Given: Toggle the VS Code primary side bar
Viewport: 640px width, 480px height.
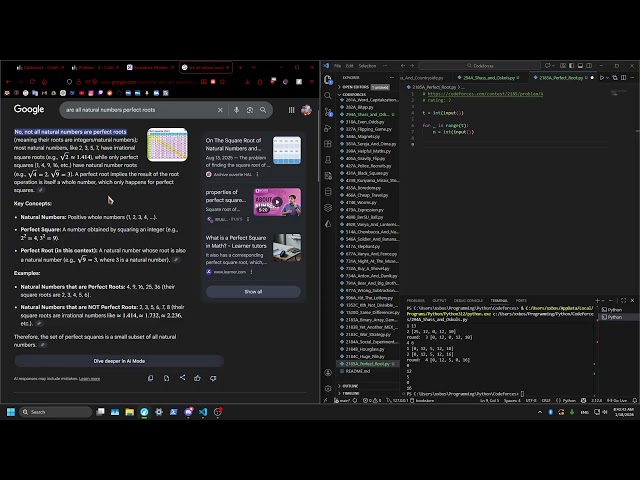Looking at the screenshot, I should (571, 65).
